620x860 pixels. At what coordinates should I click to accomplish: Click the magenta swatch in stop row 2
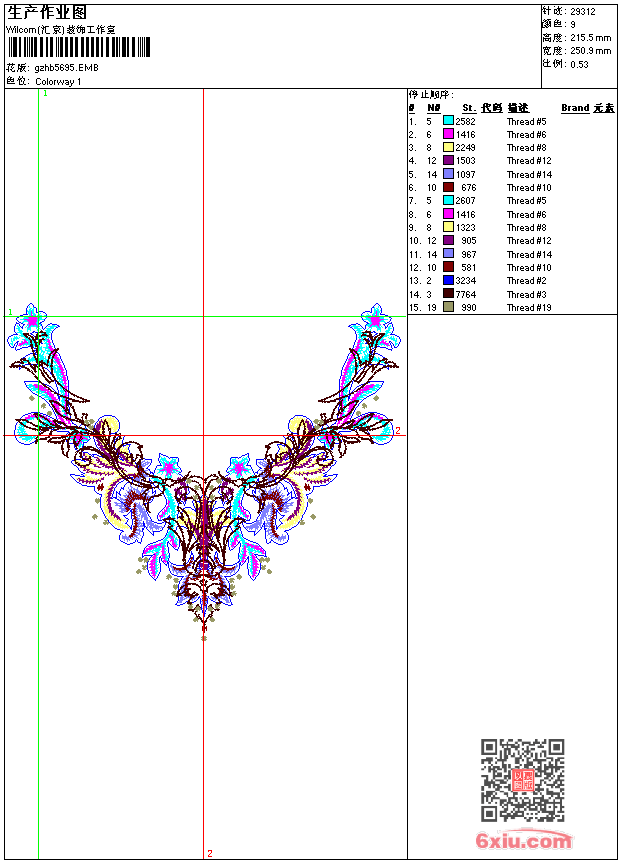[x=448, y=134]
